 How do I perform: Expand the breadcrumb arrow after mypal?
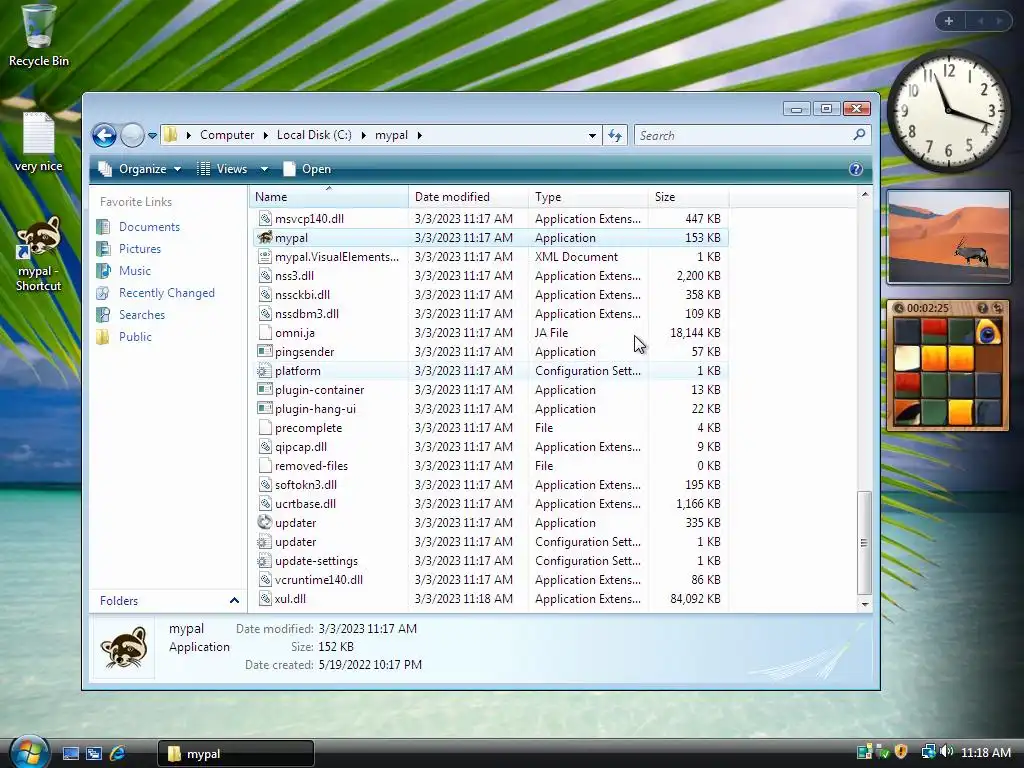coord(419,135)
